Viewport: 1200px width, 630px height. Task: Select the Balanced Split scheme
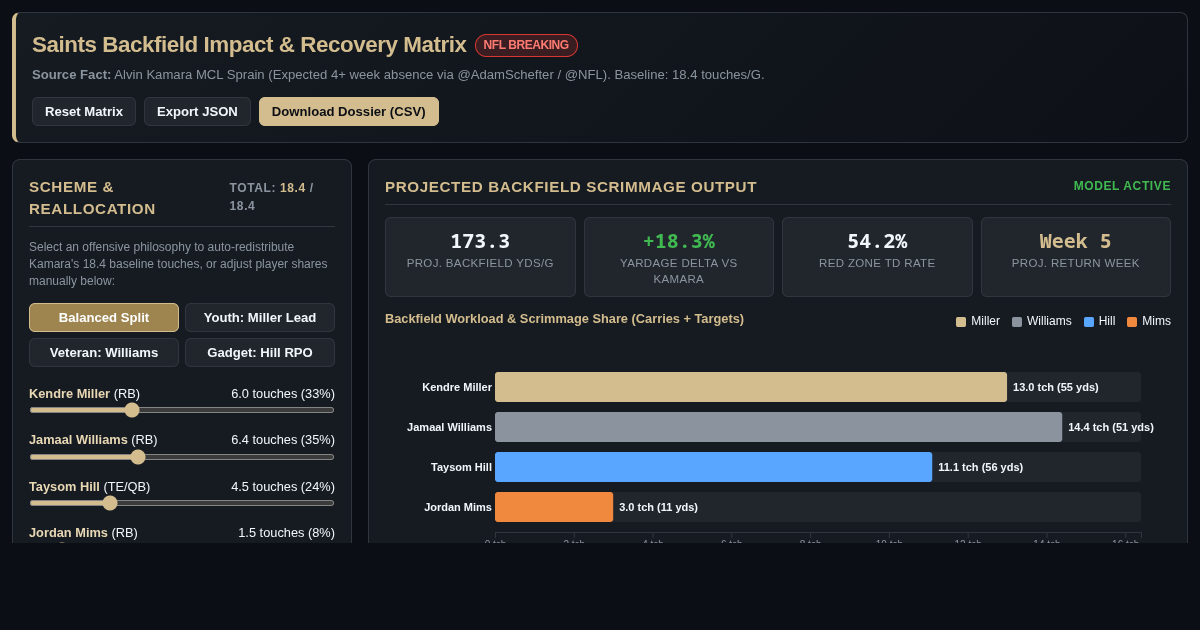pyautogui.click(x=104, y=317)
